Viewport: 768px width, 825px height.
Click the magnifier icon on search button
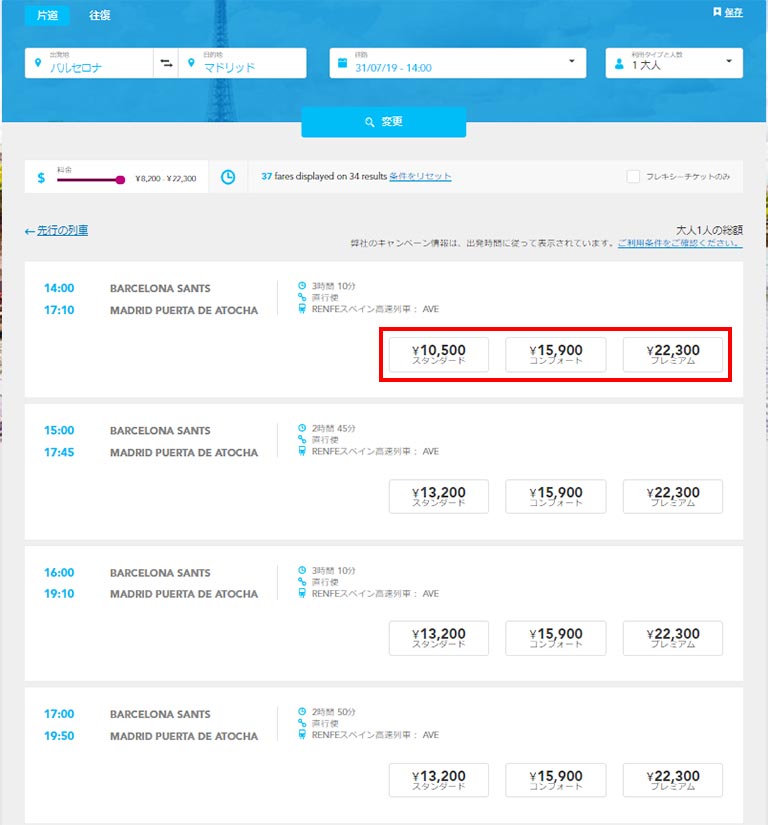coord(370,122)
